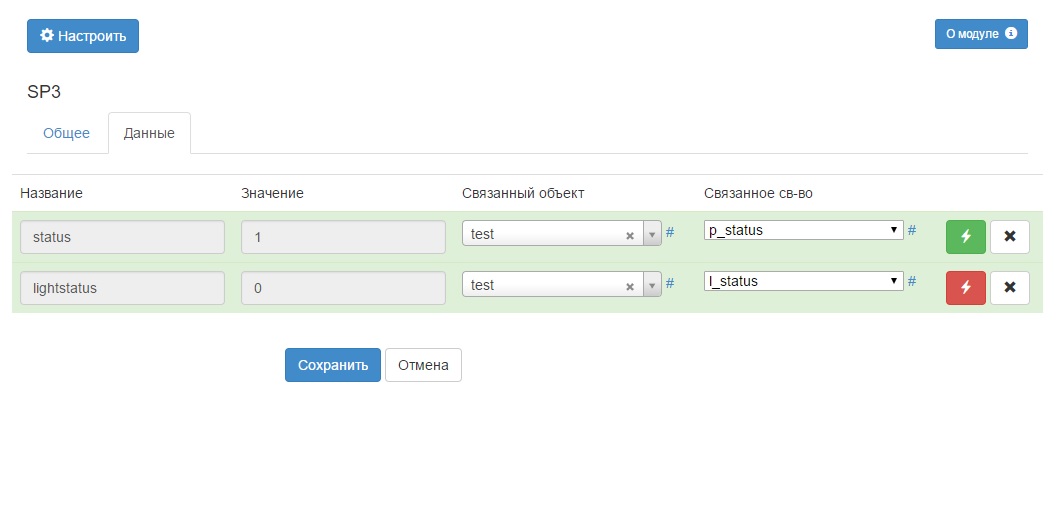Click the # link beside l_status property
The height and width of the screenshot is (524, 1057).
point(912,281)
